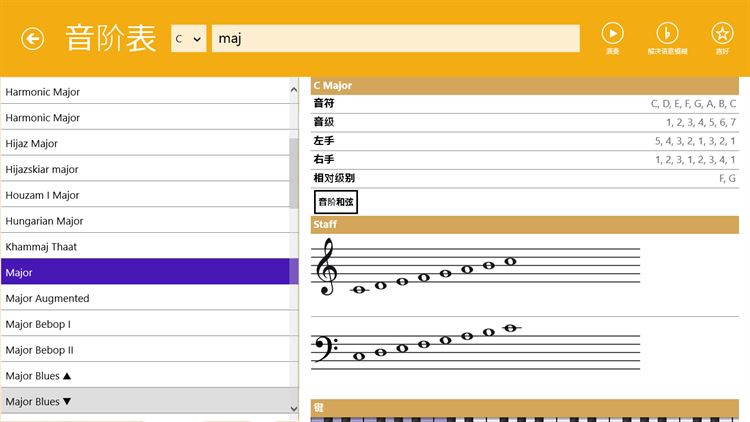Select Hijaz Major scale

pyautogui.click(x=145, y=143)
